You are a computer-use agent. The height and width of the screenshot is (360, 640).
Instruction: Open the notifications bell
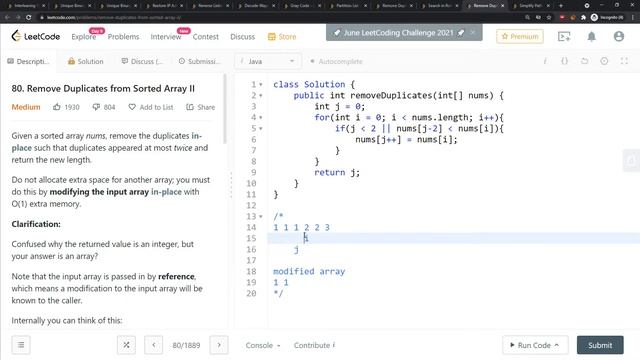click(591, 36)
